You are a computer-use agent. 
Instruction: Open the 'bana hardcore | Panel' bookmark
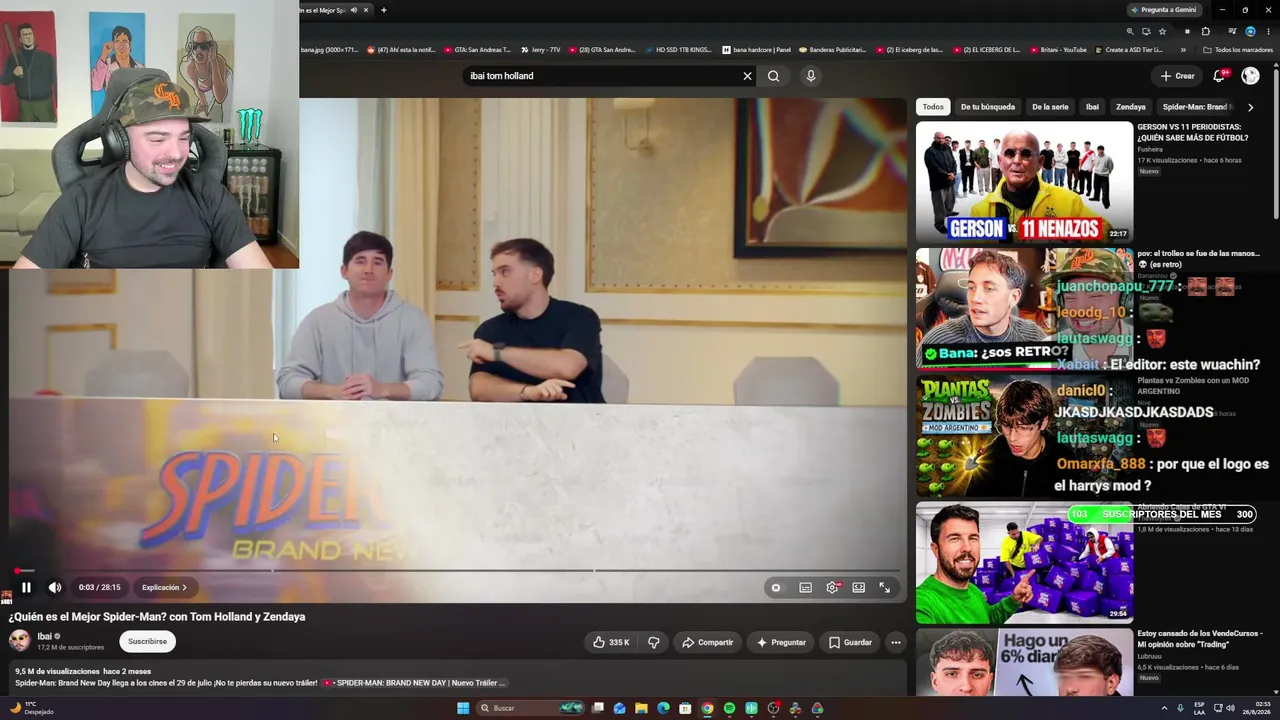756,50
